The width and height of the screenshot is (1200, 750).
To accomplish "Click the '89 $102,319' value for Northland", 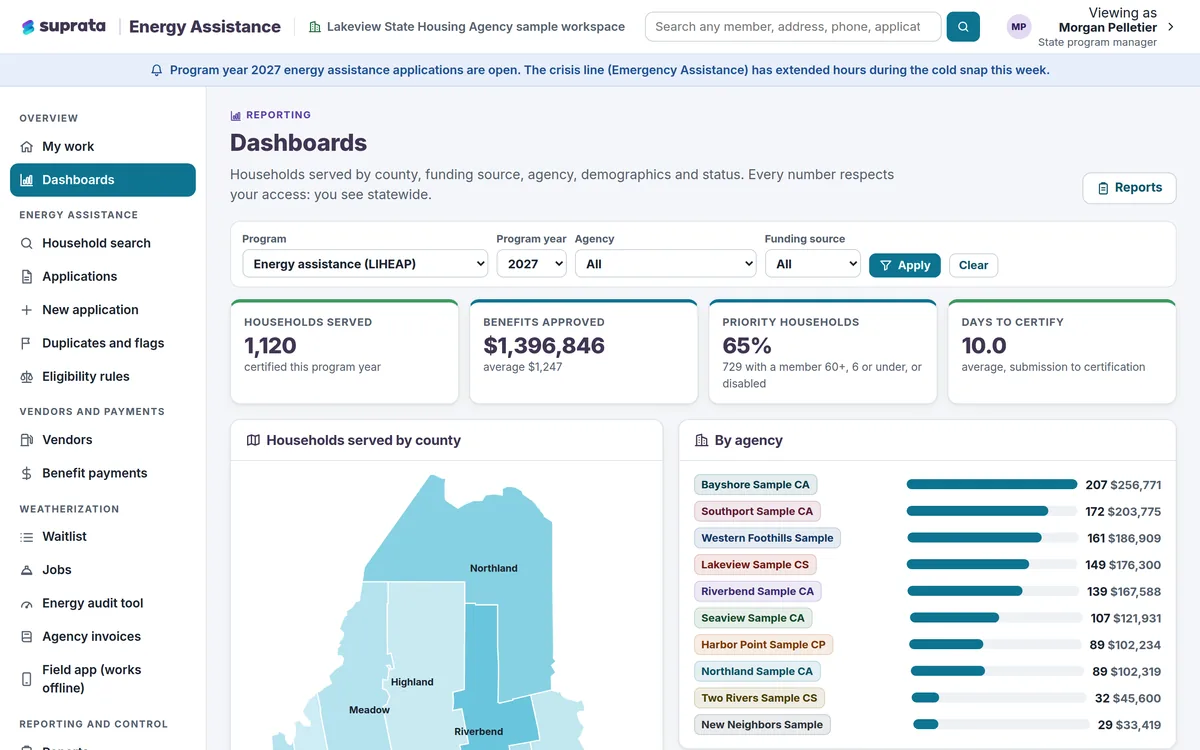I will 1126,672.
